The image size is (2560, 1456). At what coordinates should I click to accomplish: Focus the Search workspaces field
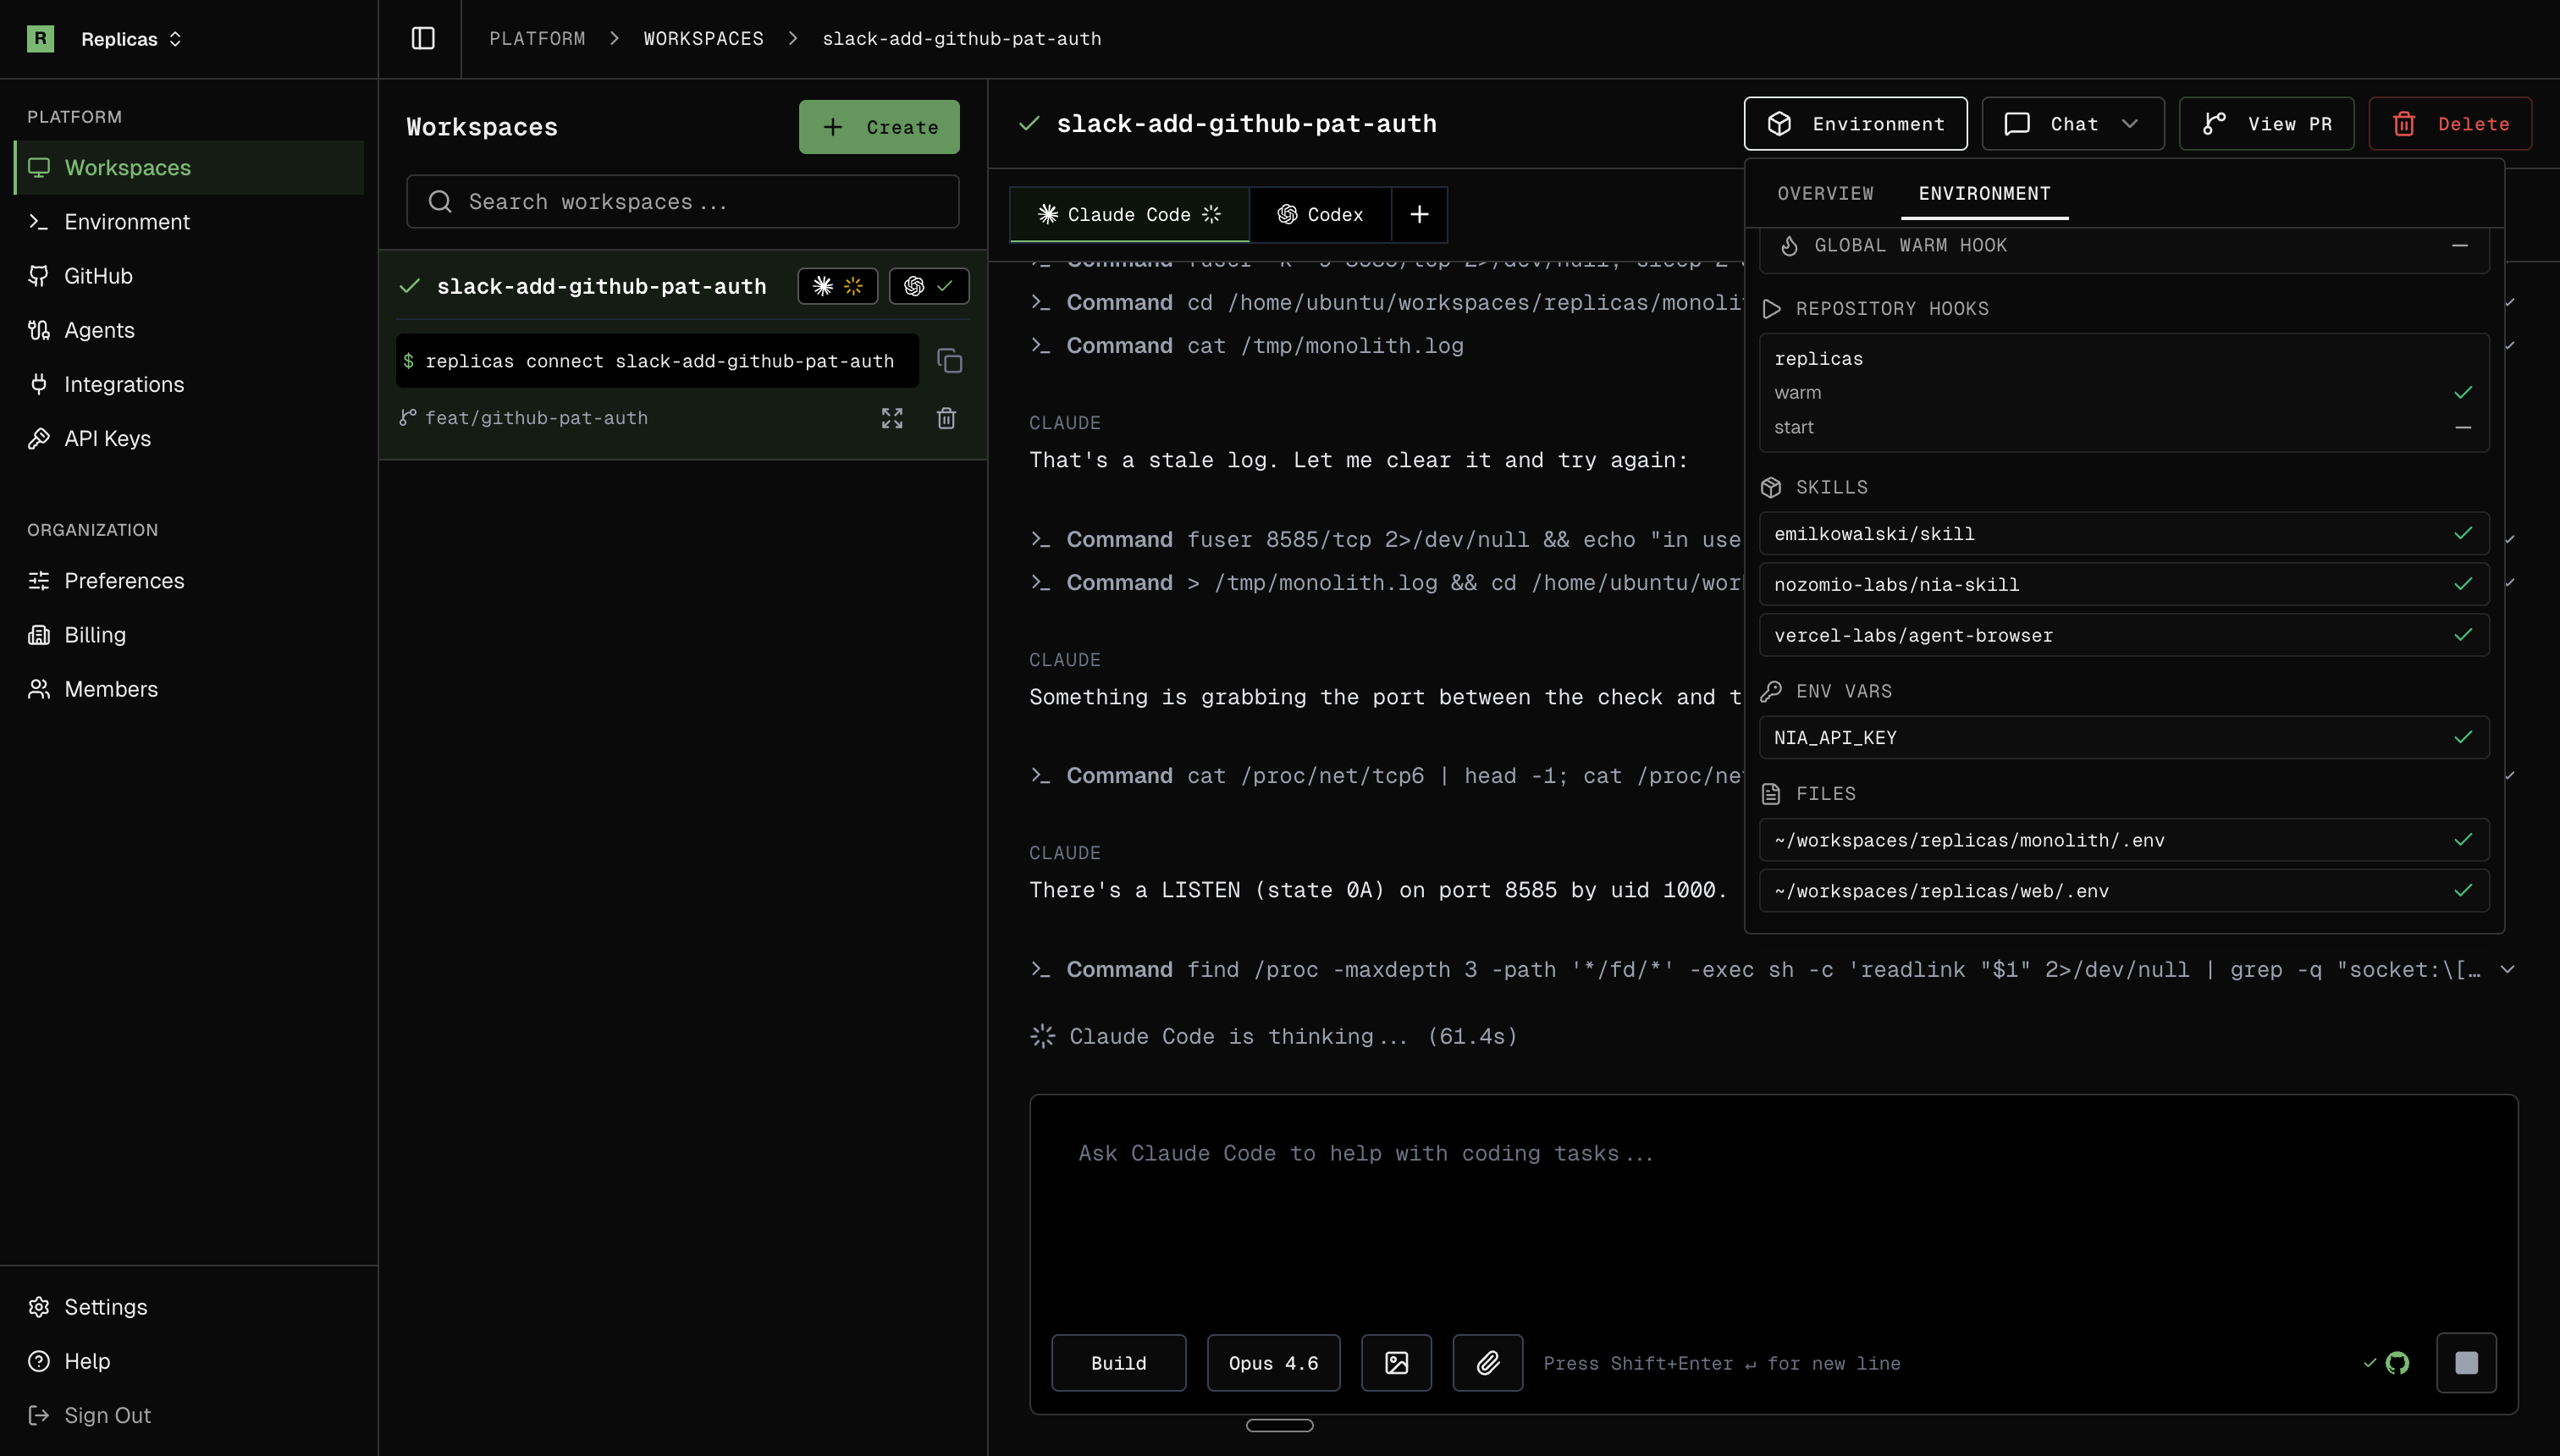683,202
